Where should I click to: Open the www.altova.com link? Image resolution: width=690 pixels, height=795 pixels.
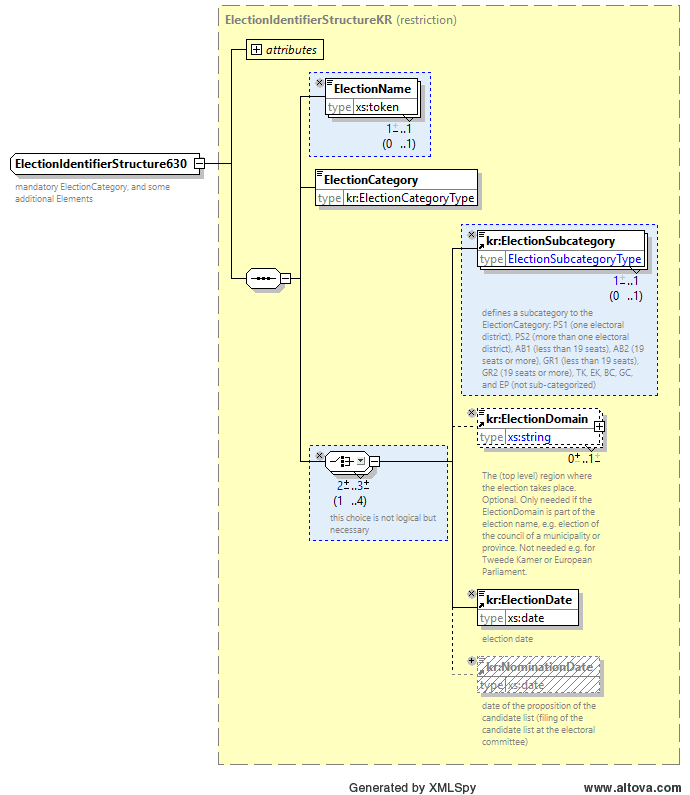632,787
